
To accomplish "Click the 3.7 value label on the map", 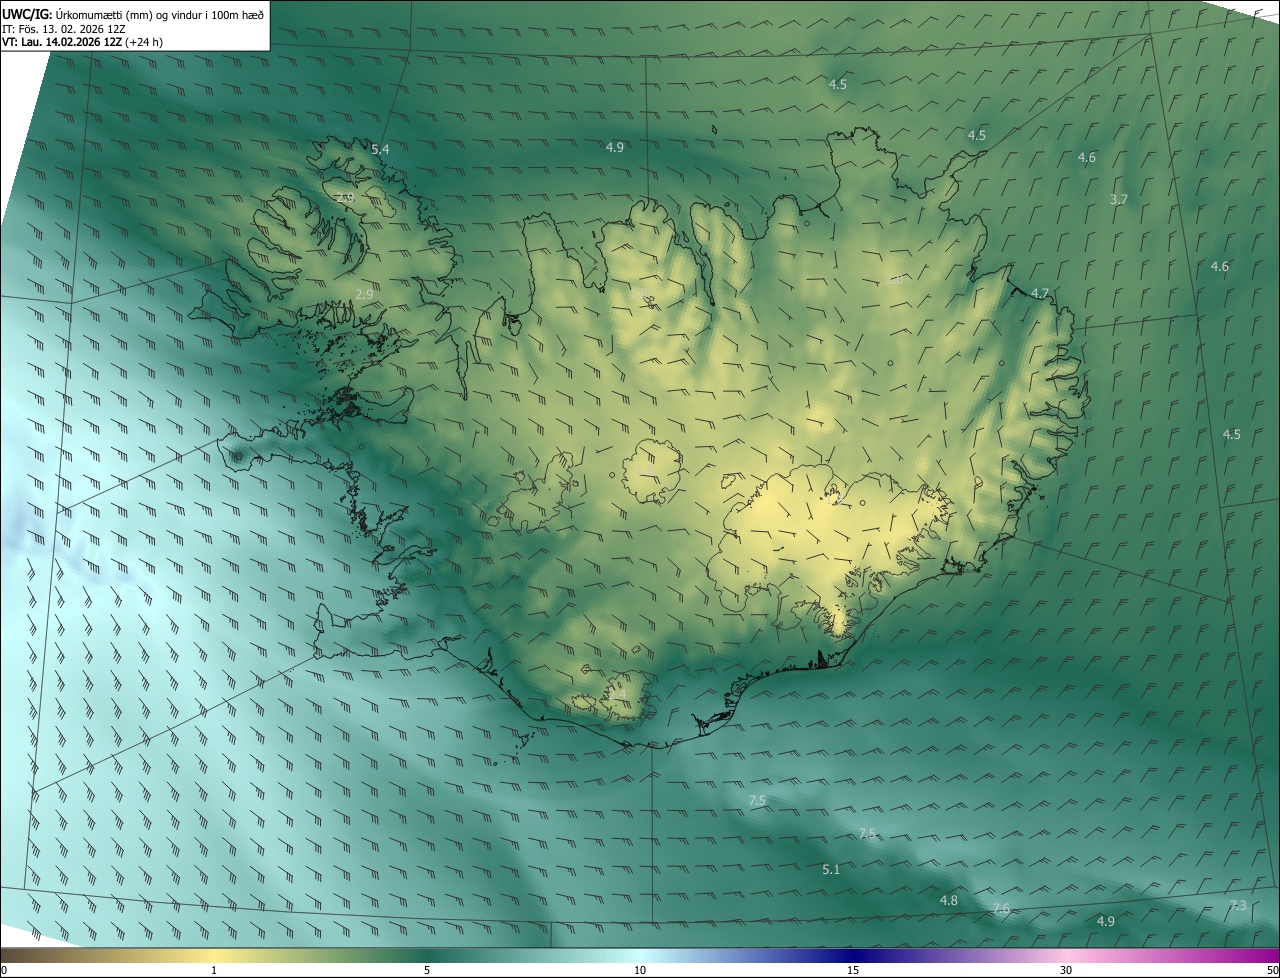I will tap(1119, 199).
